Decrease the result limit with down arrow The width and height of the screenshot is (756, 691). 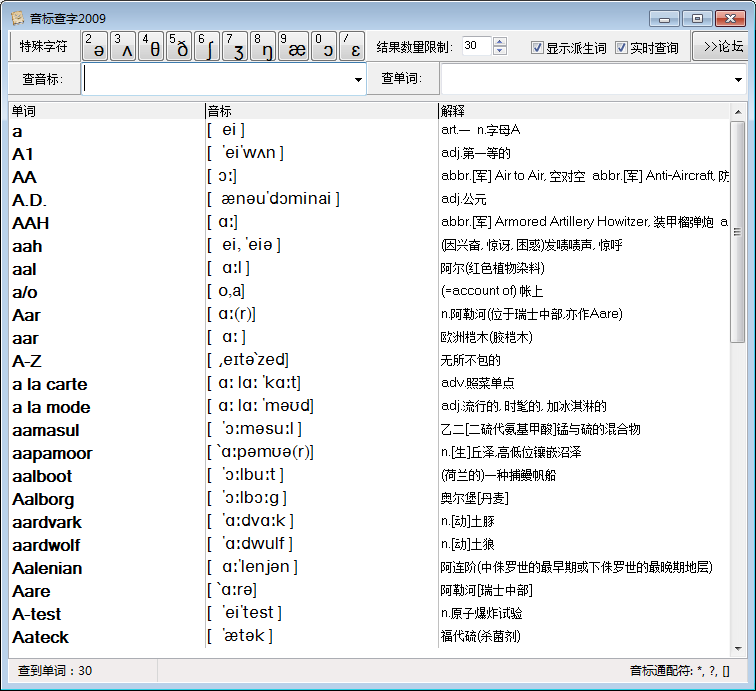pyautogui.click(x=500, y=51)
